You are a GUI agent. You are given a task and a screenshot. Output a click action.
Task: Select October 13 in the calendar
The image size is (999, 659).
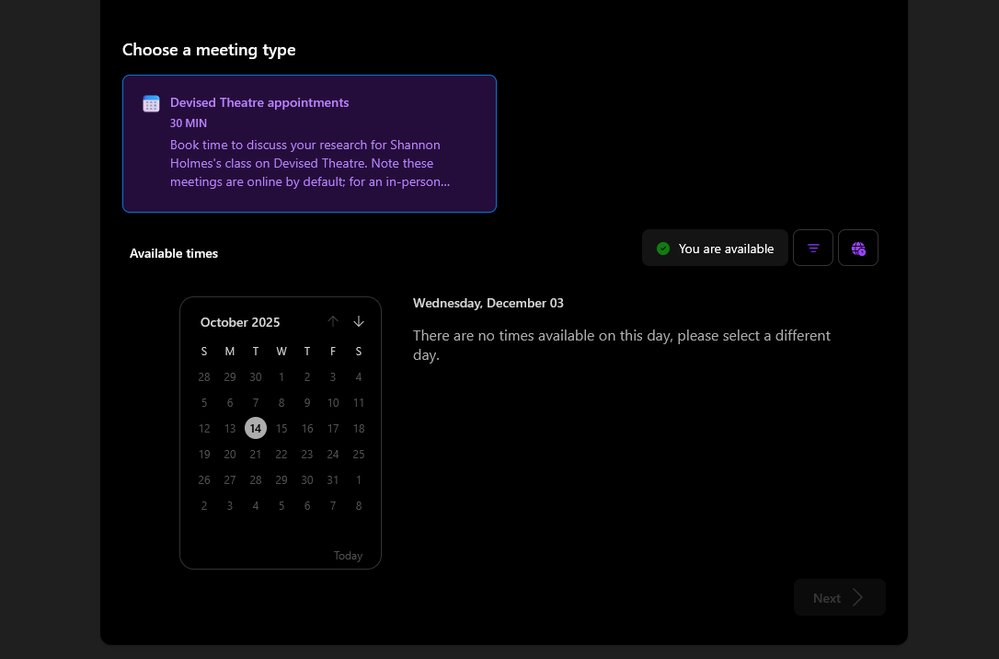click(230, 428)
